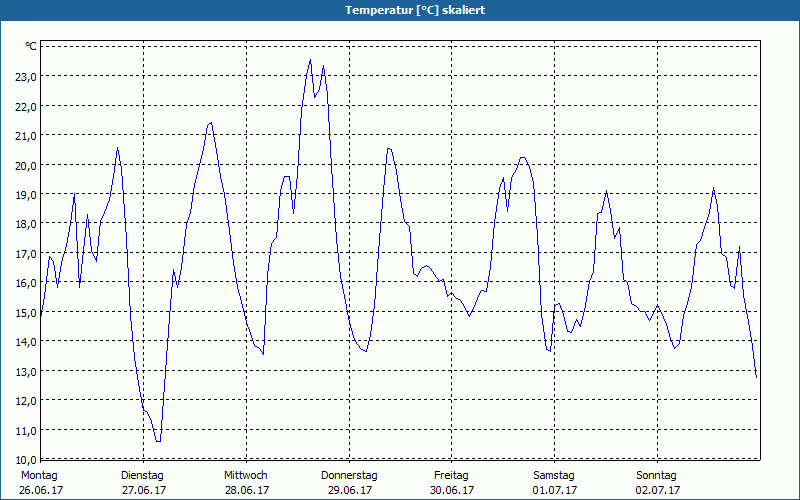Click the 17,0 y-axis label
The height and width of the screenshot is (500, 800).
(x=25, y=254)
